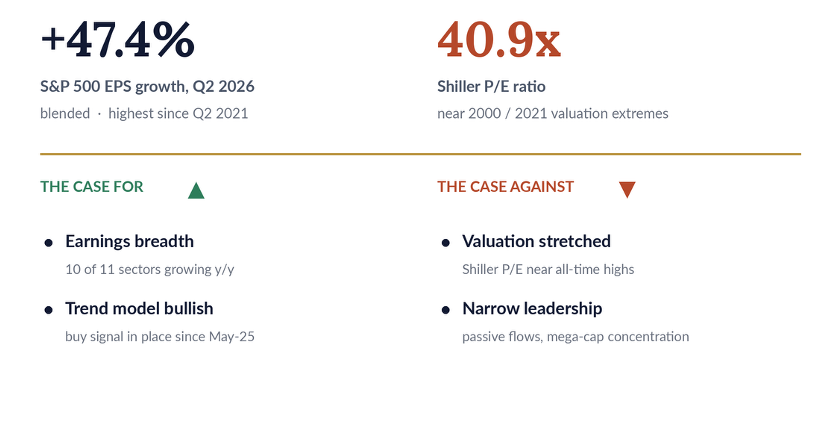Click the green up triangle icon

click(x=196, y=190)
